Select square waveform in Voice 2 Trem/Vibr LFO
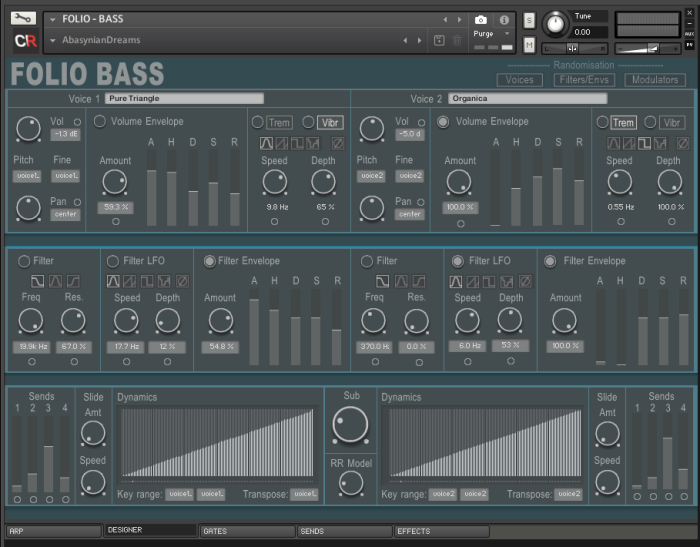This screenshot has width=700, height=547. (x=644, y=143)
